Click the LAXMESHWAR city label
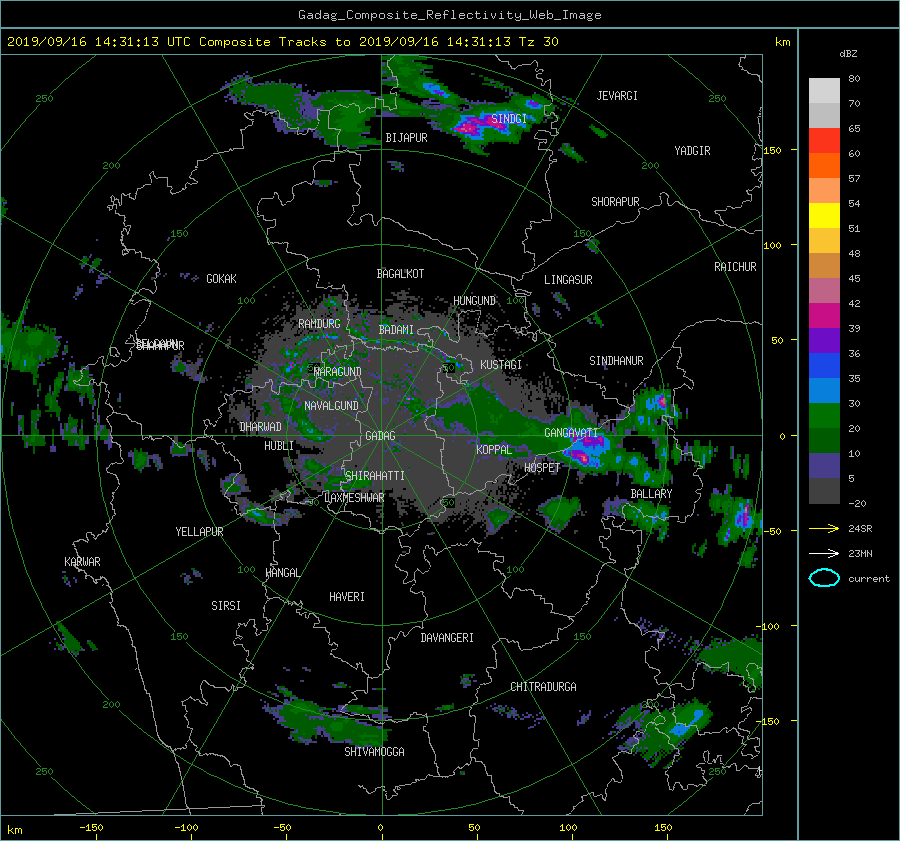 pos(354,498)
